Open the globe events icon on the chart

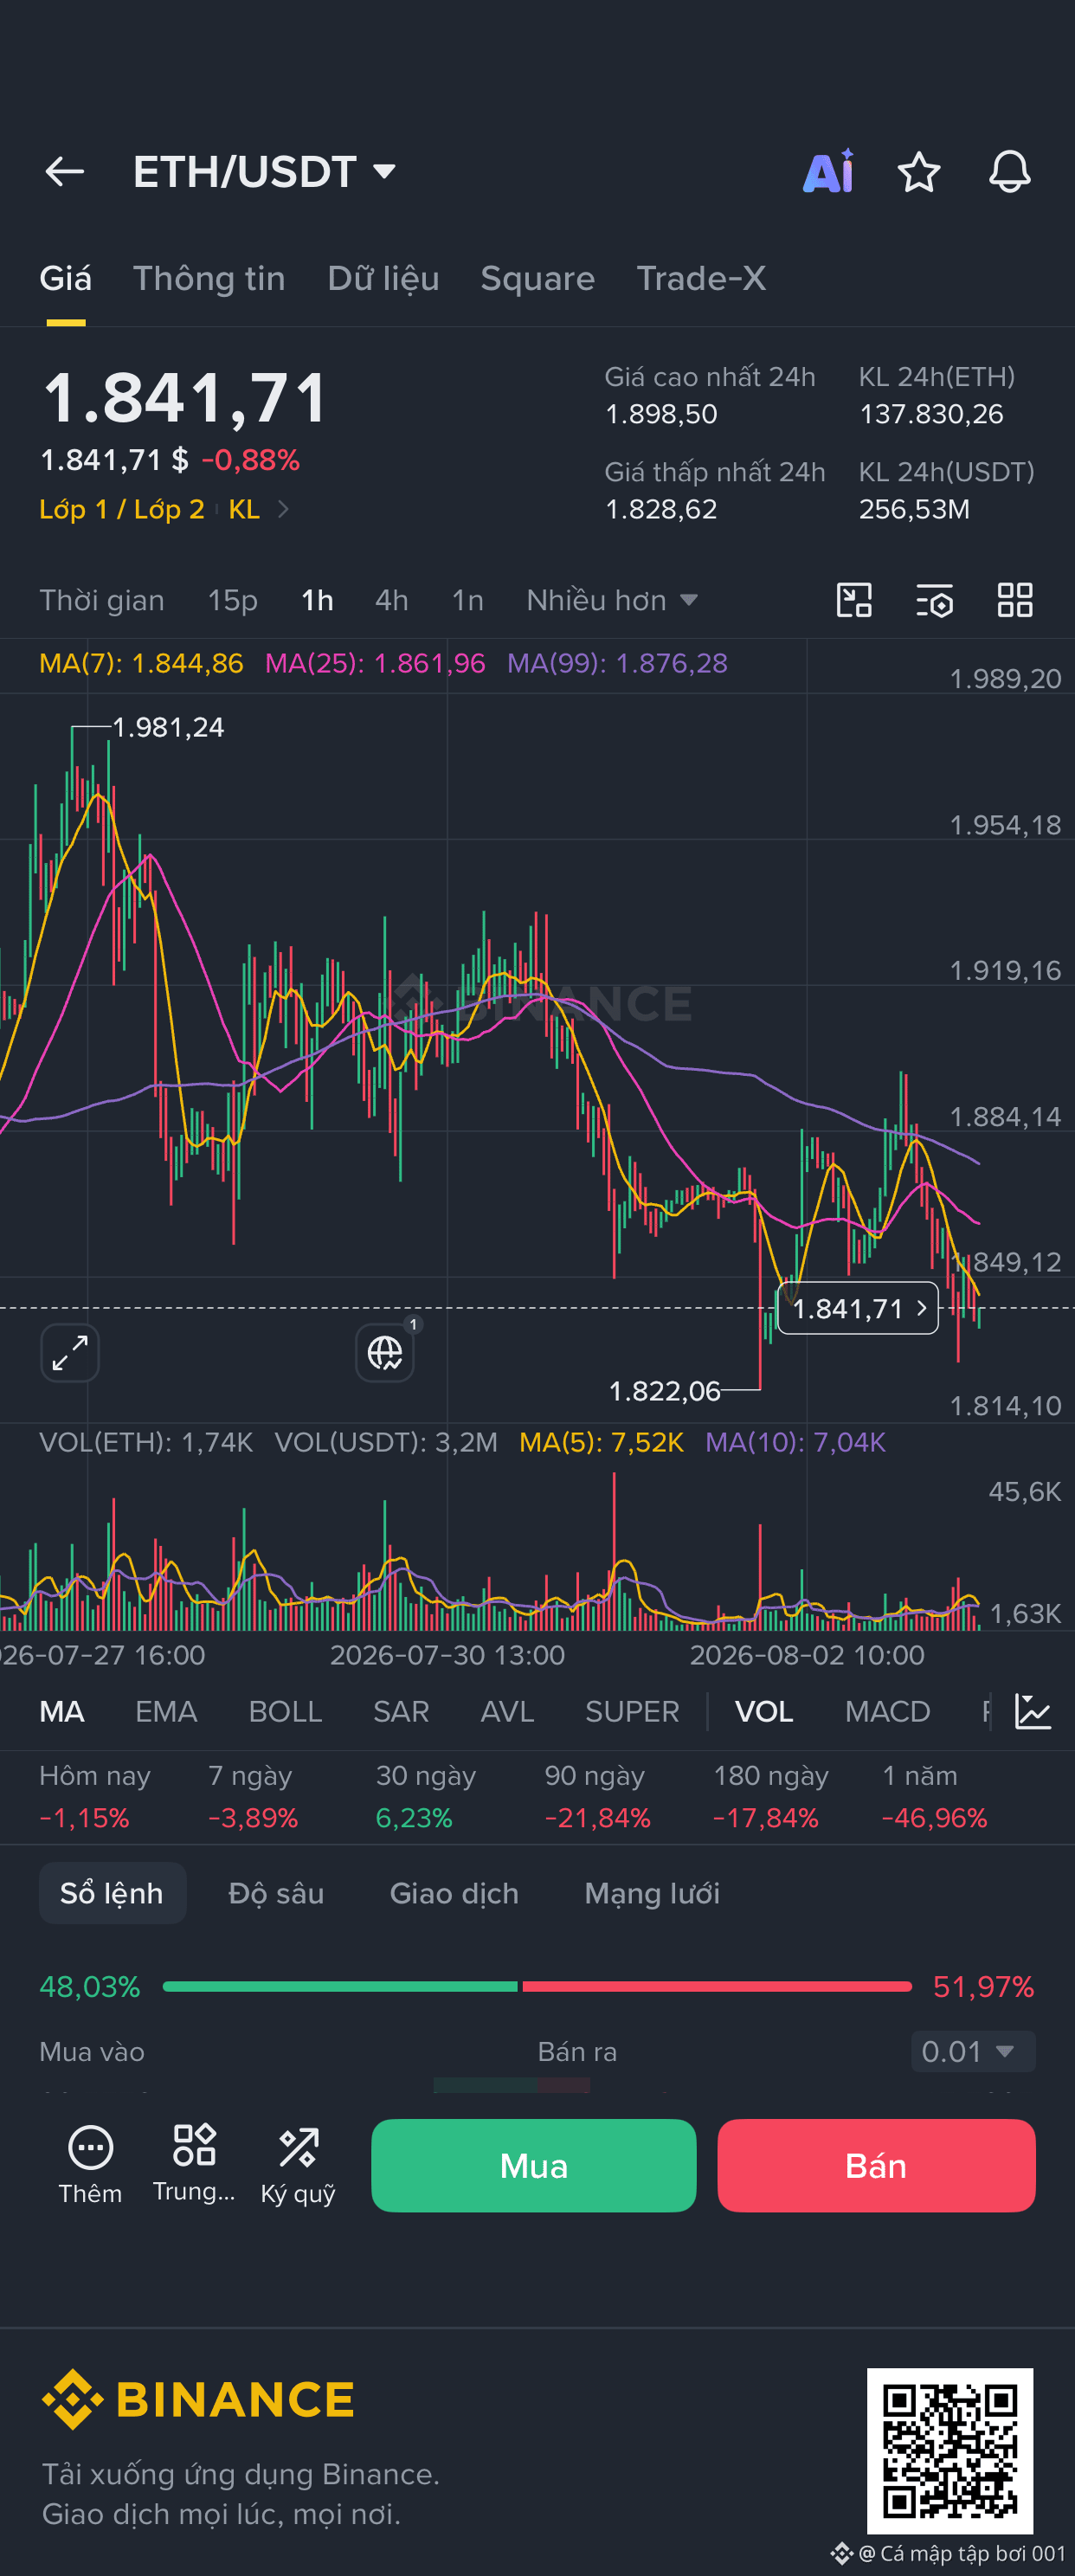(385, 1353)
